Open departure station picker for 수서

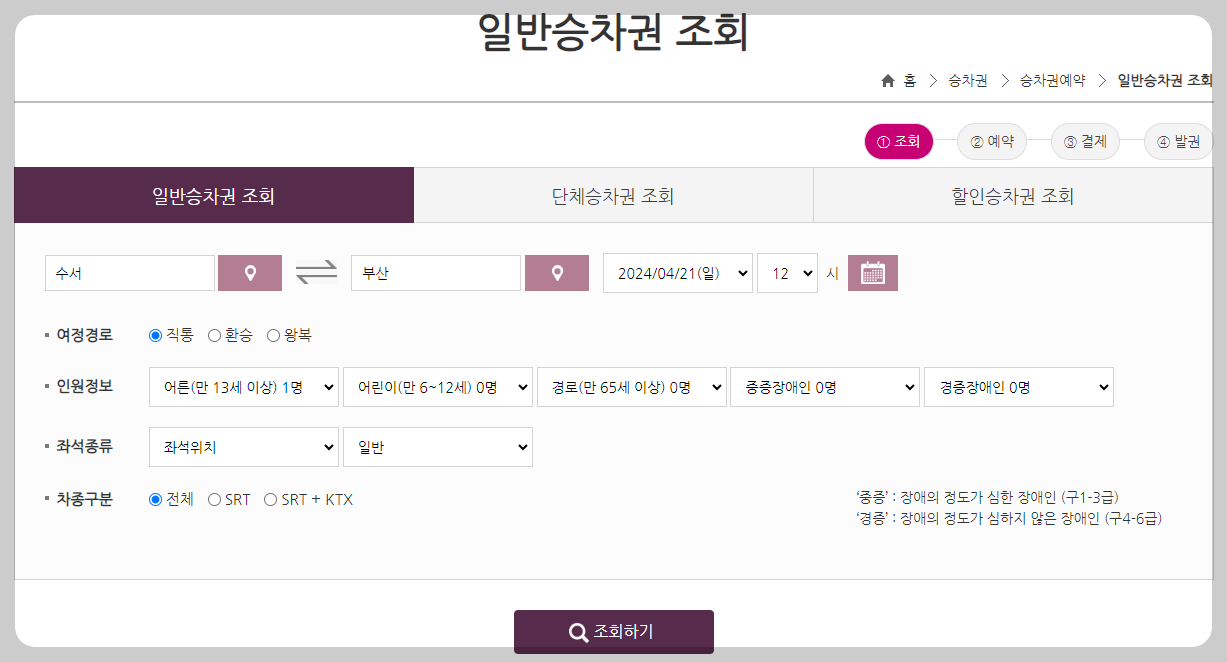click(x=249, y=272)
